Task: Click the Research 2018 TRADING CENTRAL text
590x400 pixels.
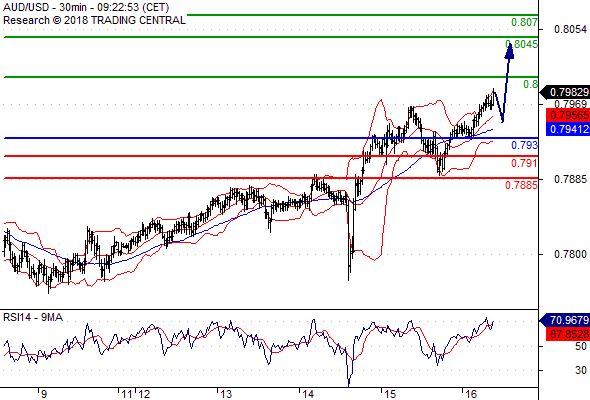Action: (94, 20)
